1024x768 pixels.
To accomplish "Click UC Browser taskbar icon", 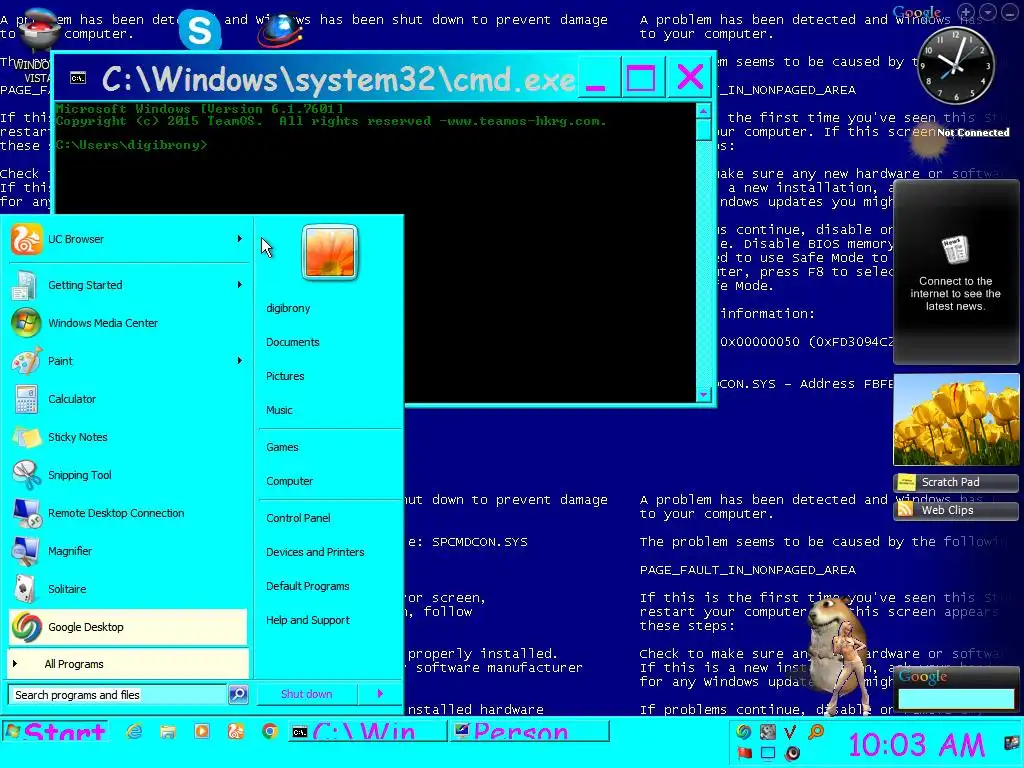I will tap(236, 731).
